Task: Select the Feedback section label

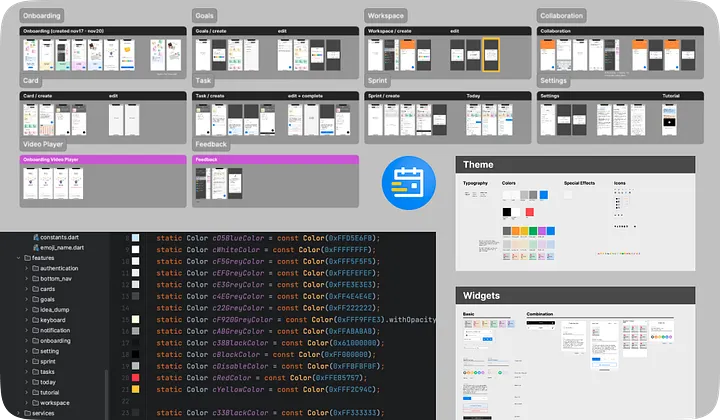Action: point(211,144)
